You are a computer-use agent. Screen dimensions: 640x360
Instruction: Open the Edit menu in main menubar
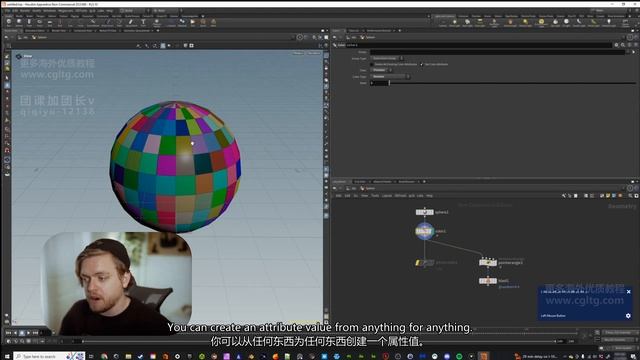15,11
